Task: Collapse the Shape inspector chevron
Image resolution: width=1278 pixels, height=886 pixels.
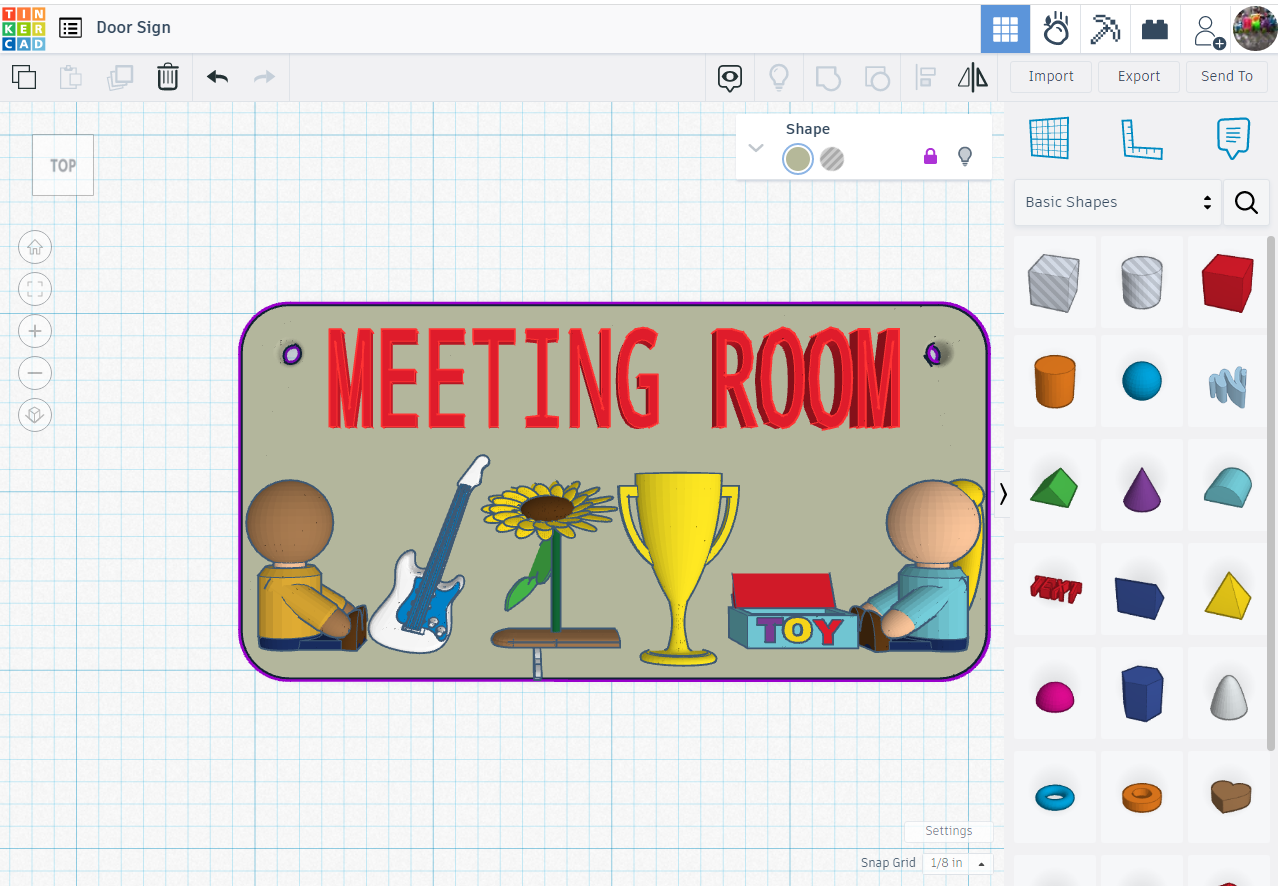Action: [x=756, y=148]
